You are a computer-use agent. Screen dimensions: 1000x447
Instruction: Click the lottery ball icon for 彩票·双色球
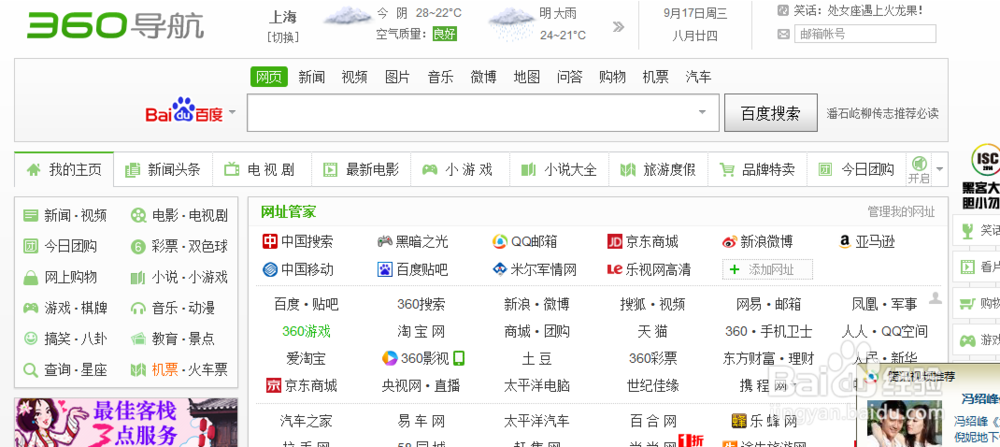pos(138,246)
